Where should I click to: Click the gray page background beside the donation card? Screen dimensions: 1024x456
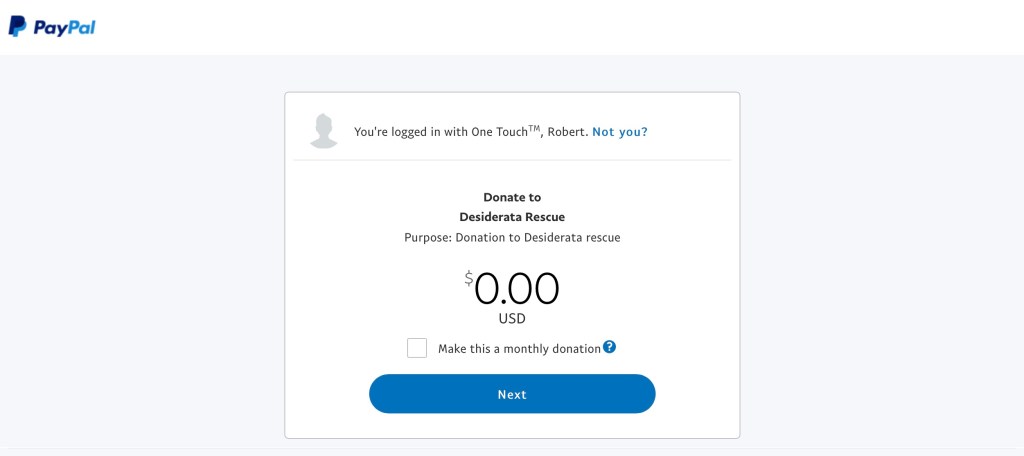pos(882,261)
